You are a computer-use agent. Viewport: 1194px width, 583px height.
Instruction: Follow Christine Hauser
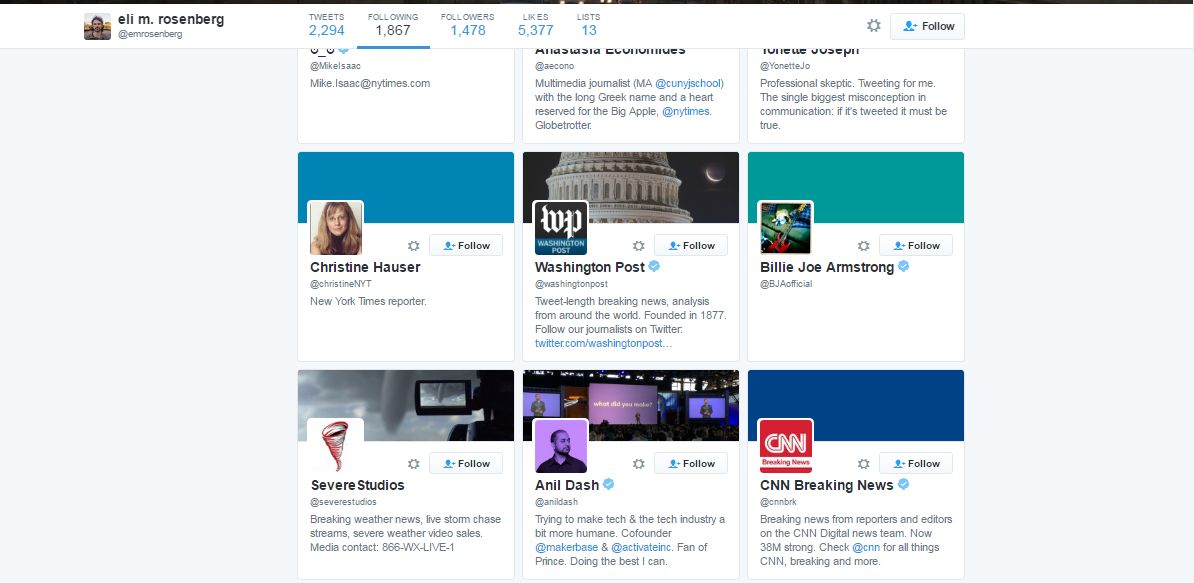coord(466,245)
